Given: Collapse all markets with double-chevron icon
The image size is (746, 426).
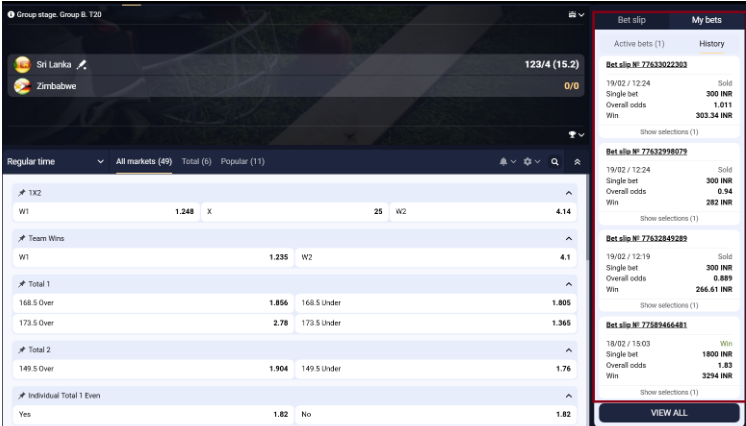Looking at the screenshot, I should pyautogui.click(x=576, y=161).
